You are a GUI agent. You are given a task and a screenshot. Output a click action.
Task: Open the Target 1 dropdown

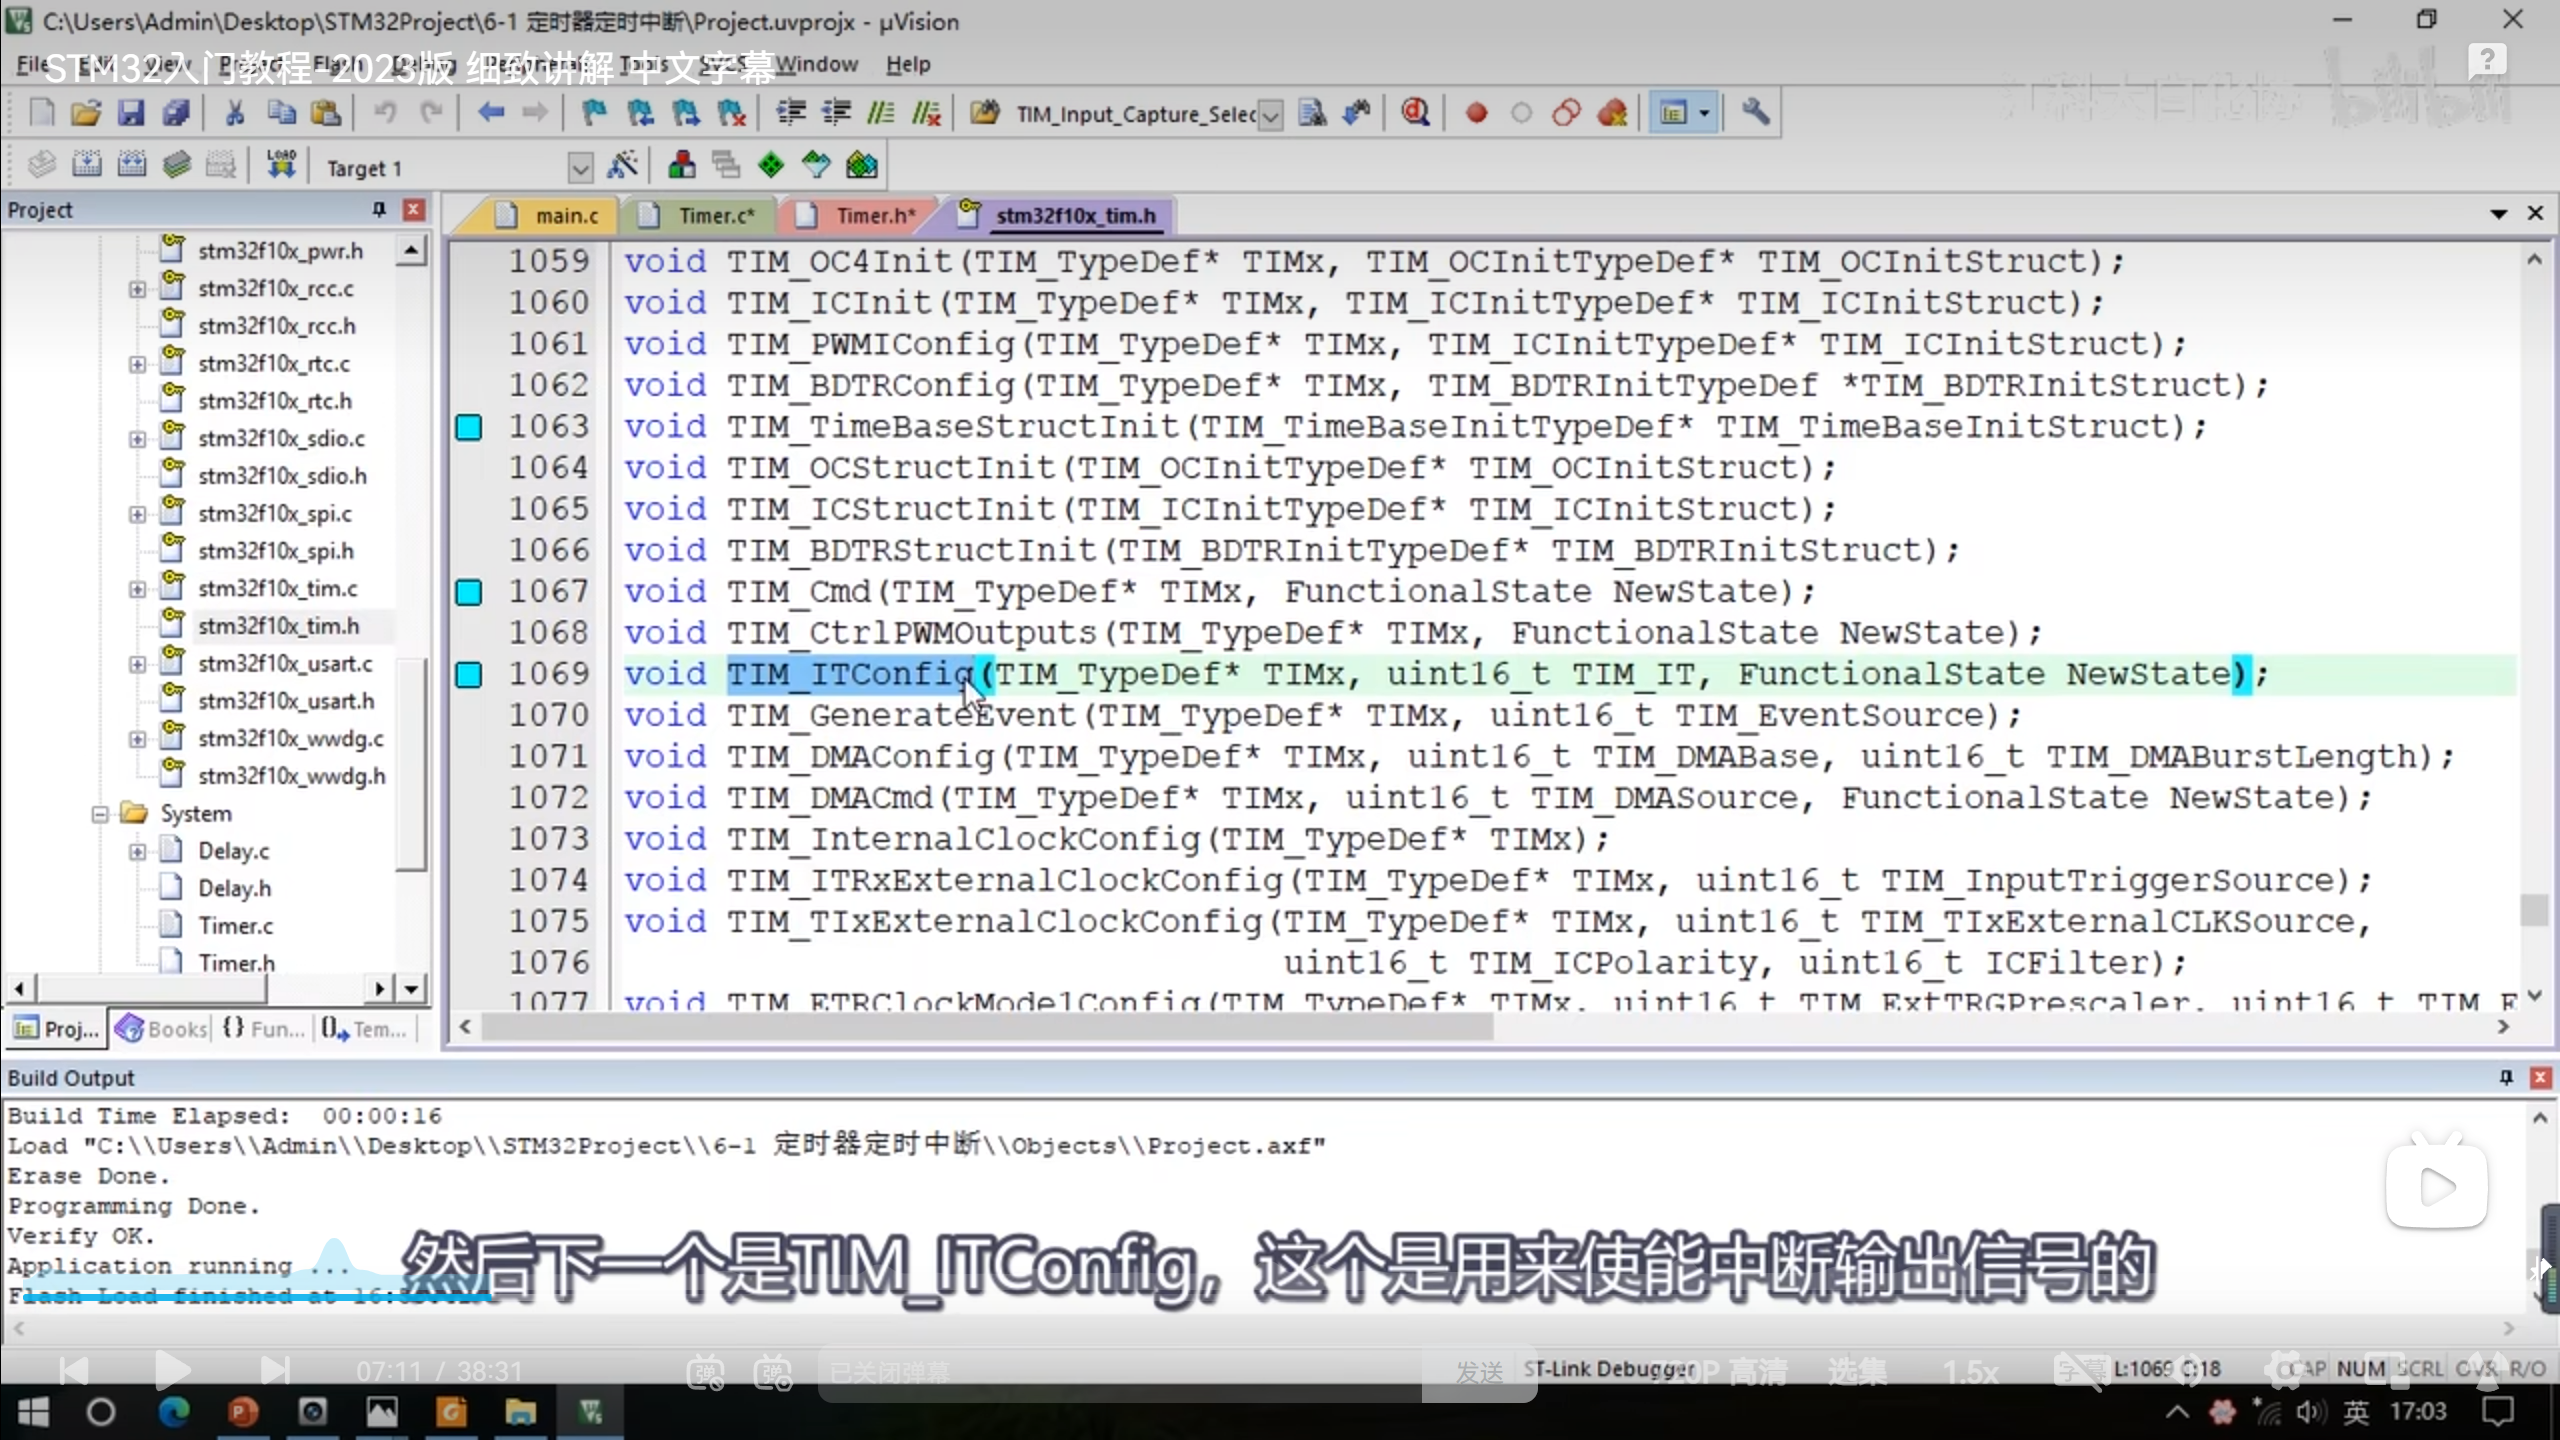click(x=580, y=168)
